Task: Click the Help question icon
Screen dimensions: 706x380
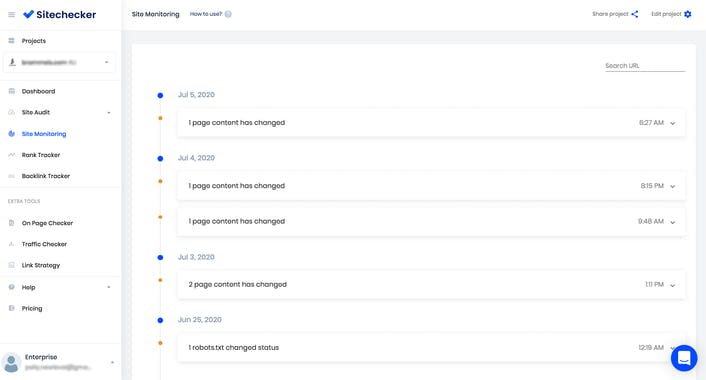Action: pos(11,287)
